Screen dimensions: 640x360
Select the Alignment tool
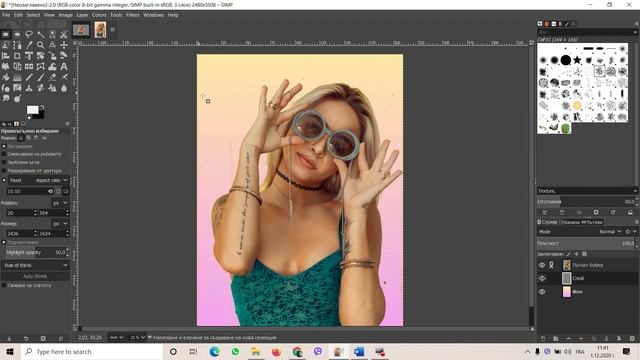6,56
